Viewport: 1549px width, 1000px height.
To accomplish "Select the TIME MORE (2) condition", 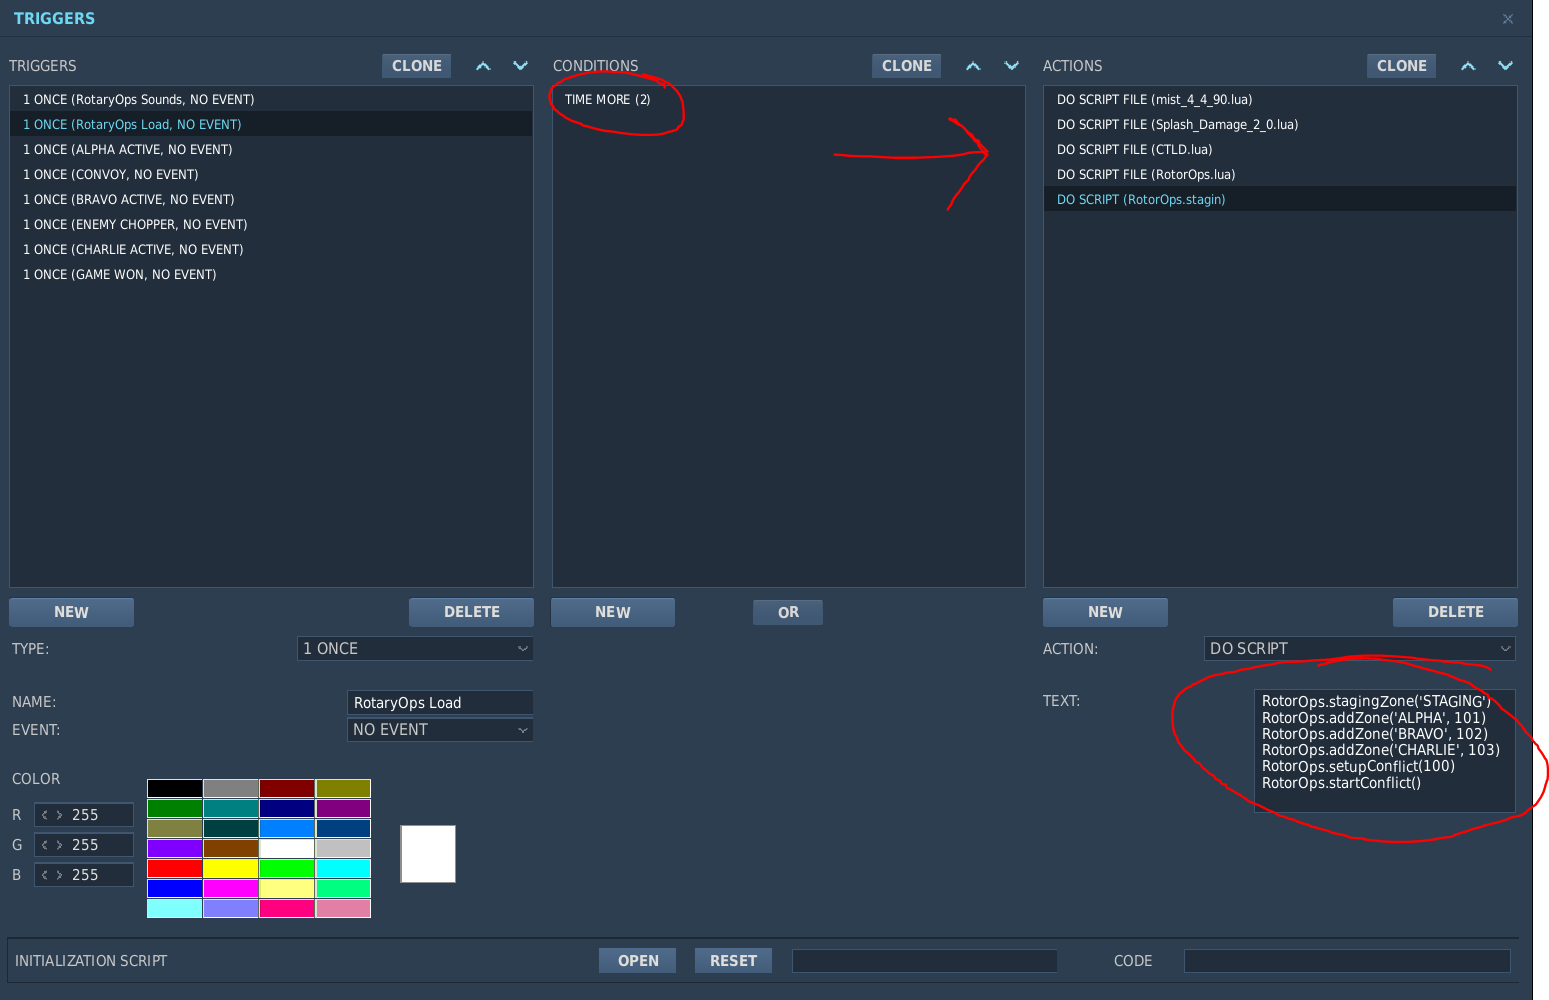I will (x=607, y=100).
